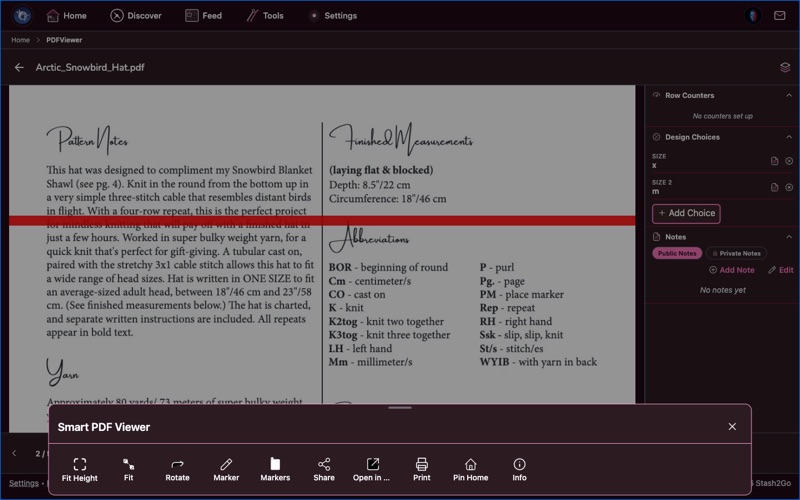
Task: Share the PDF
Action: click(x=324, y=470)
